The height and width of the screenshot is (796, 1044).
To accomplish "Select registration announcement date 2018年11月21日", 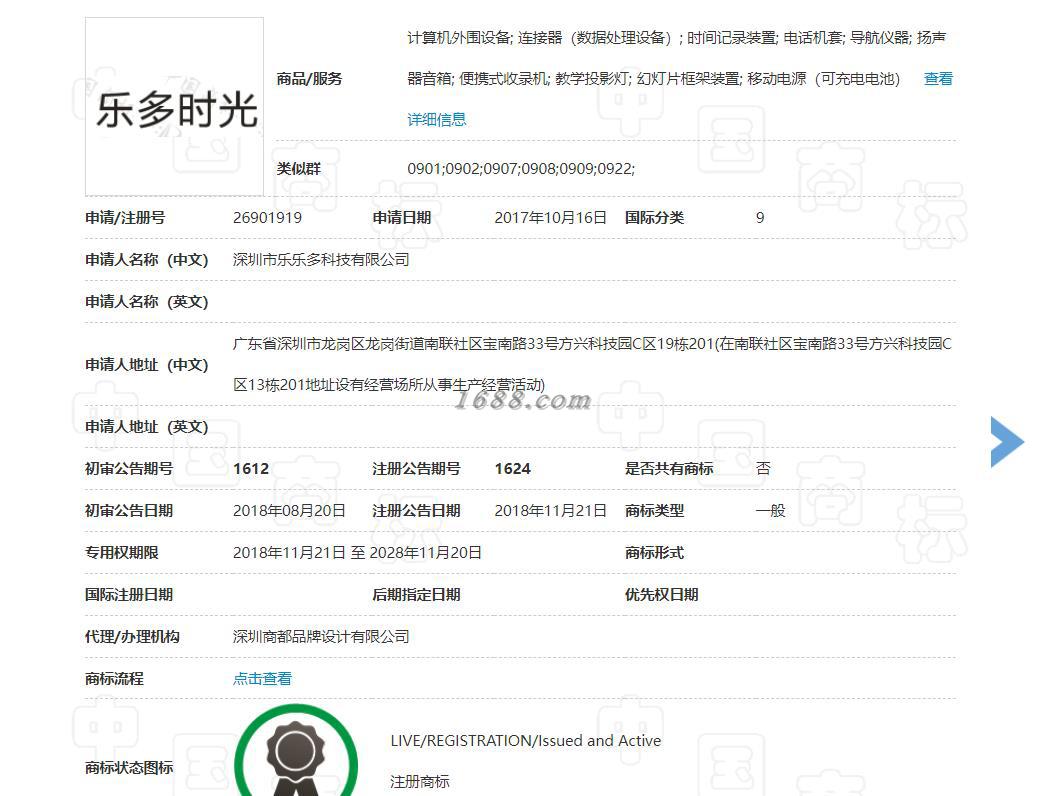I will (x=551, y=510).
